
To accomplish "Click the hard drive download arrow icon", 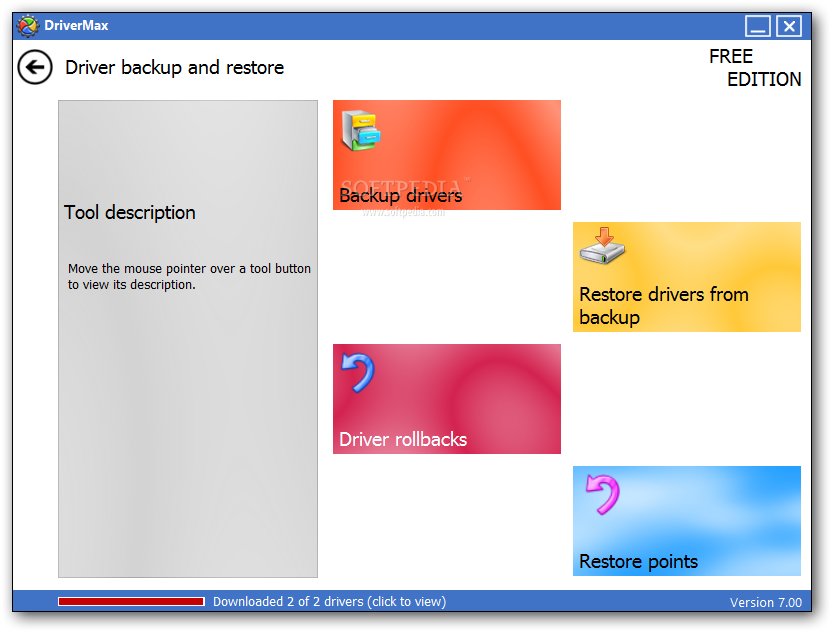I will coord(602,246).
